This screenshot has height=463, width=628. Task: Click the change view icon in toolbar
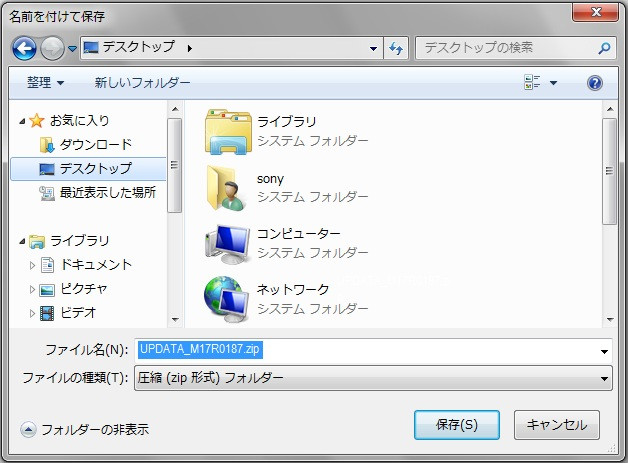coord(532,82)
